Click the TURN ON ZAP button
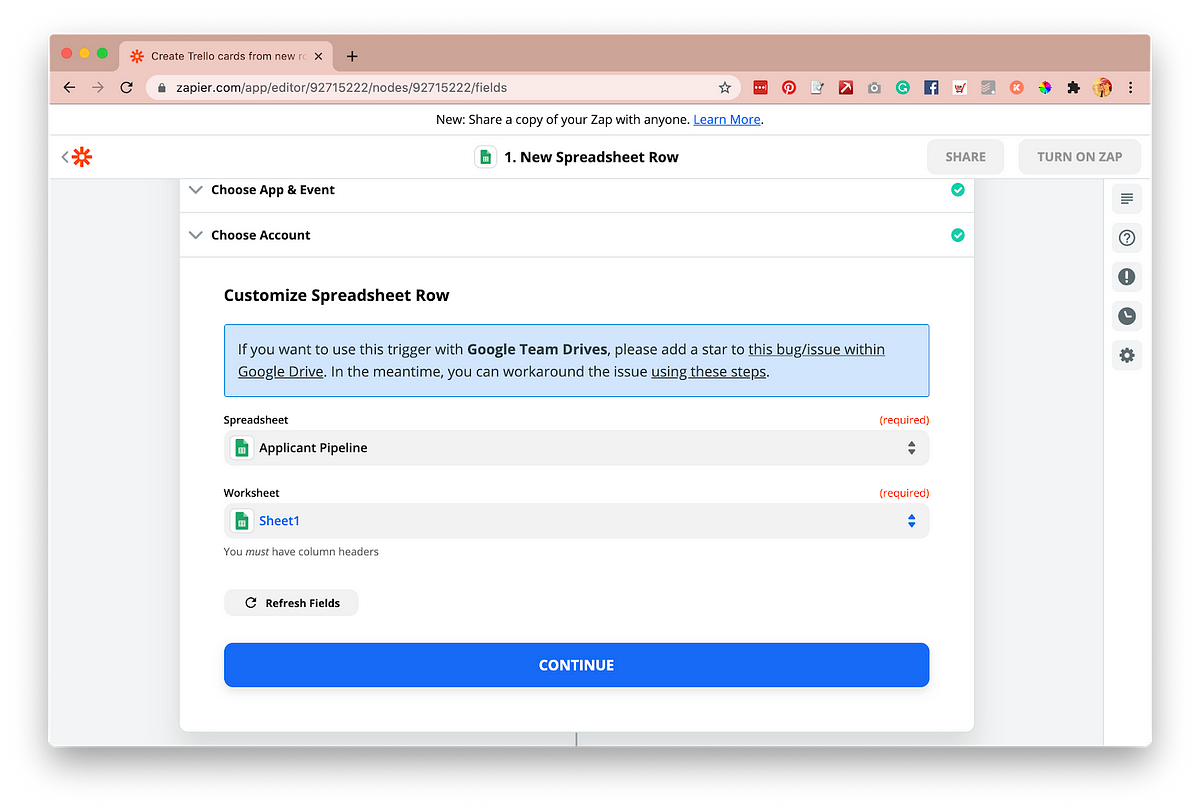 point(1079,157)
